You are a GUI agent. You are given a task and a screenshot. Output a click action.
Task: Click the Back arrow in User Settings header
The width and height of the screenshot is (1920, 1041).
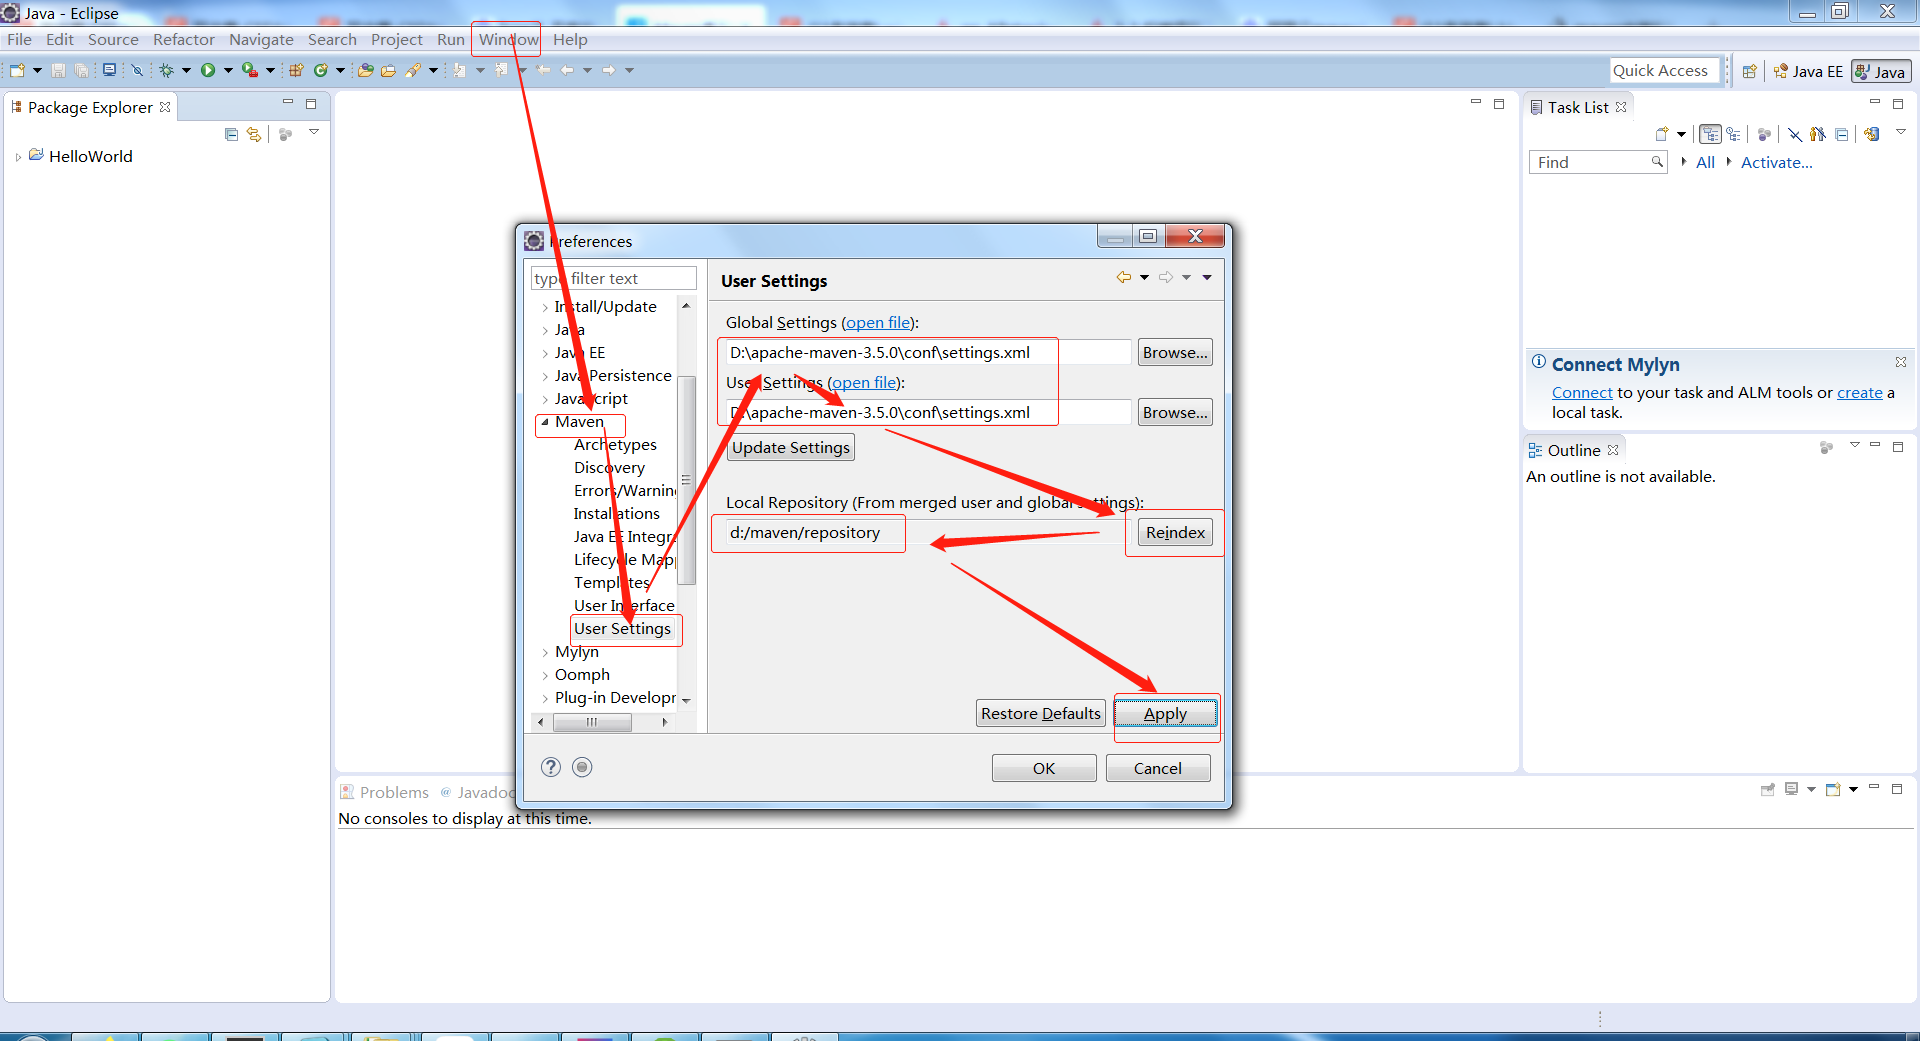click(x=1124, y=277)
